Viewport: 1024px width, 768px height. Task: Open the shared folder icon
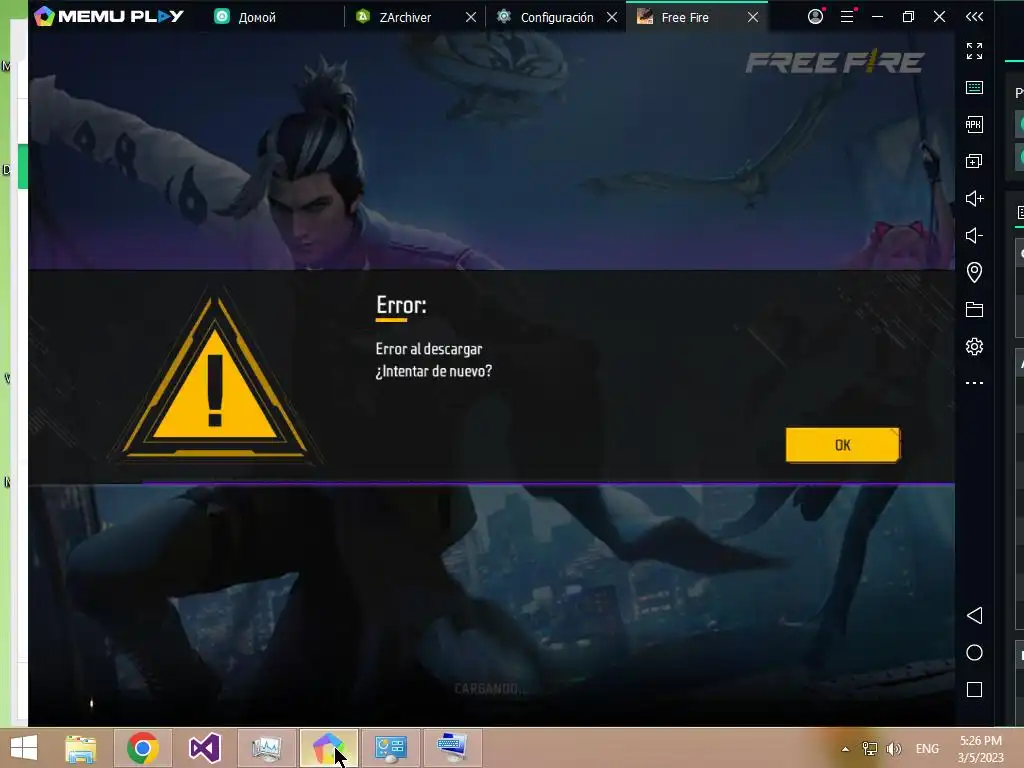click(x=974, y=310)
